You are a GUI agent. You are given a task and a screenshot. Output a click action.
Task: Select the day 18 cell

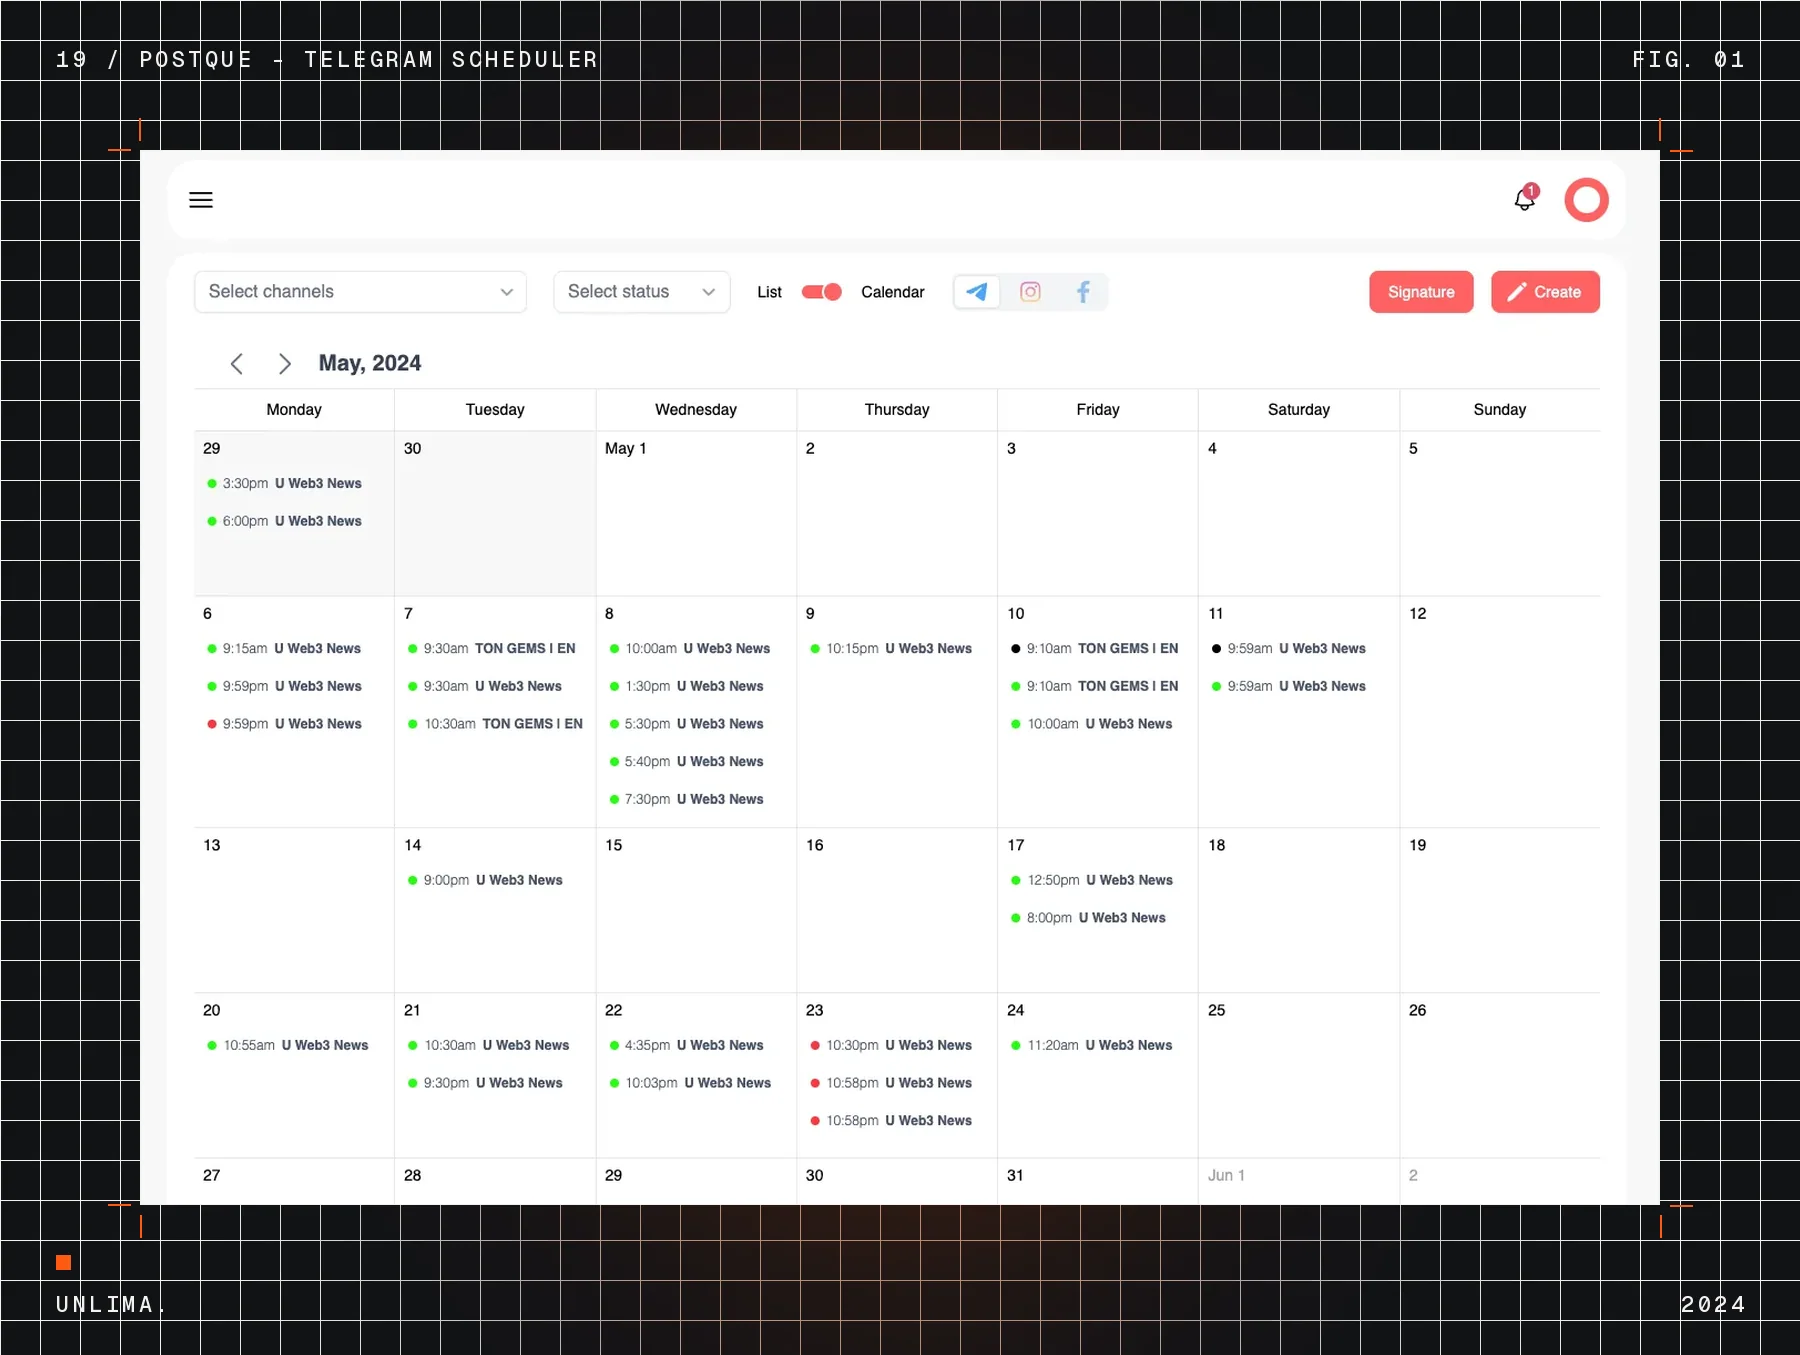click(1299, 910)
